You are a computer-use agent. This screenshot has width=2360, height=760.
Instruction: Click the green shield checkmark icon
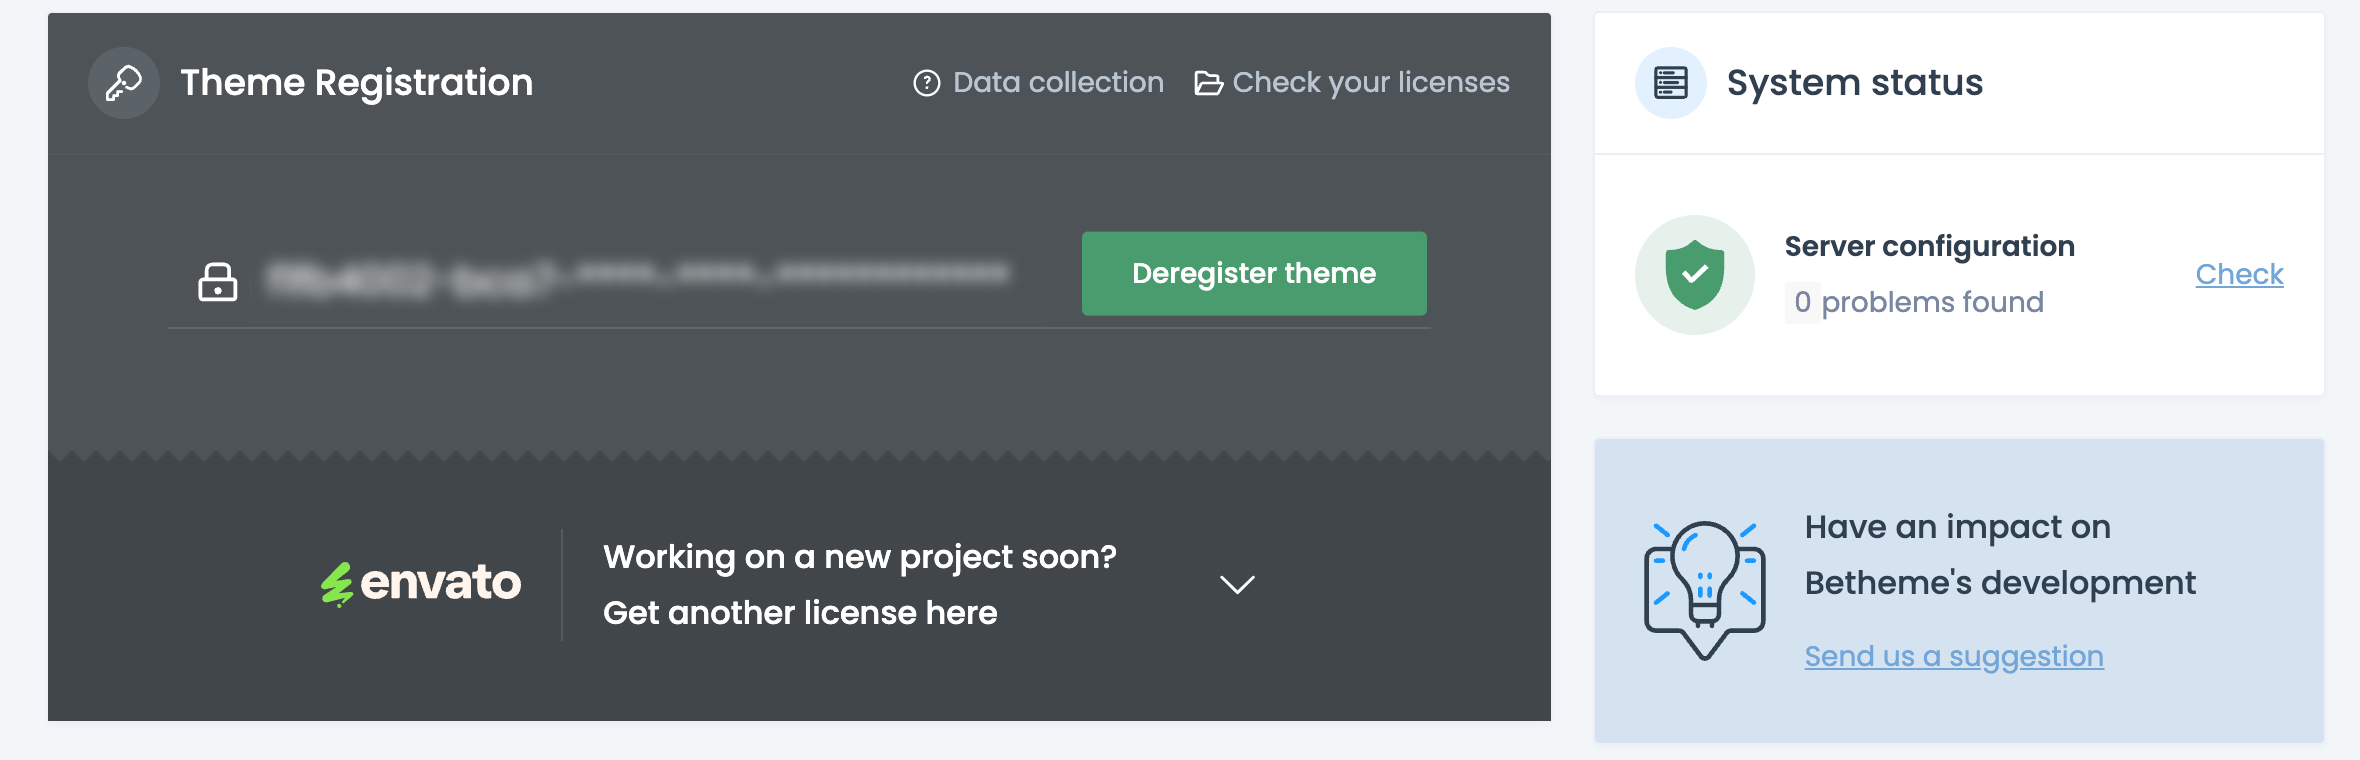(x=1694, y=275)
